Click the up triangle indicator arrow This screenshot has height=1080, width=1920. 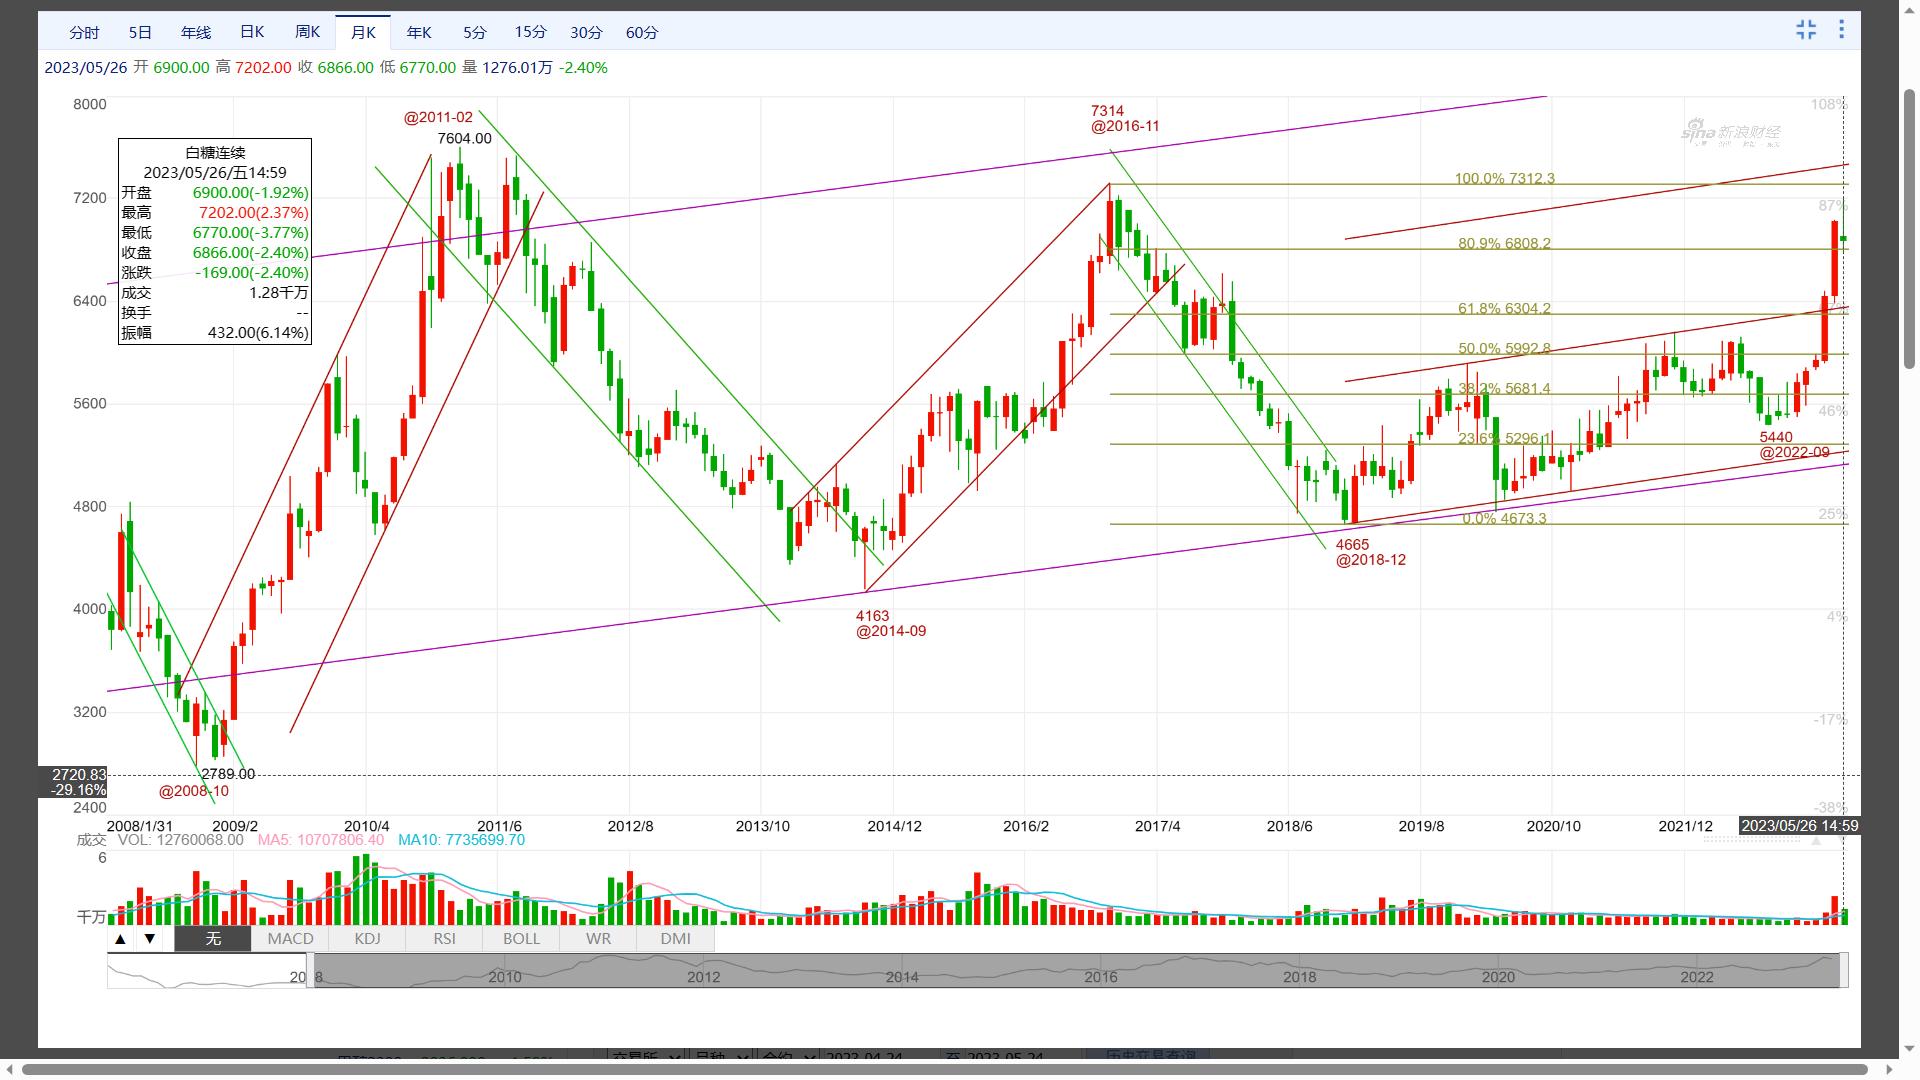[x=121, y=939]
